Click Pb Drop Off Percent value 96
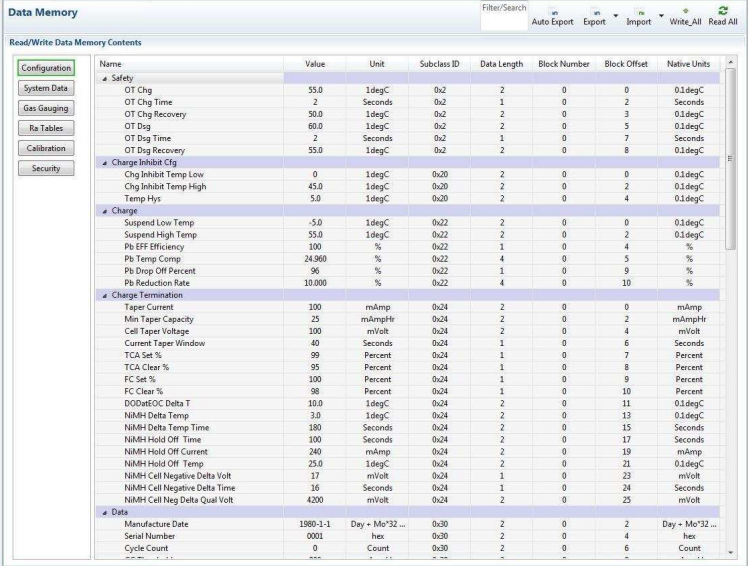This screenshot has width=748, height=566. tap(315, 271)
